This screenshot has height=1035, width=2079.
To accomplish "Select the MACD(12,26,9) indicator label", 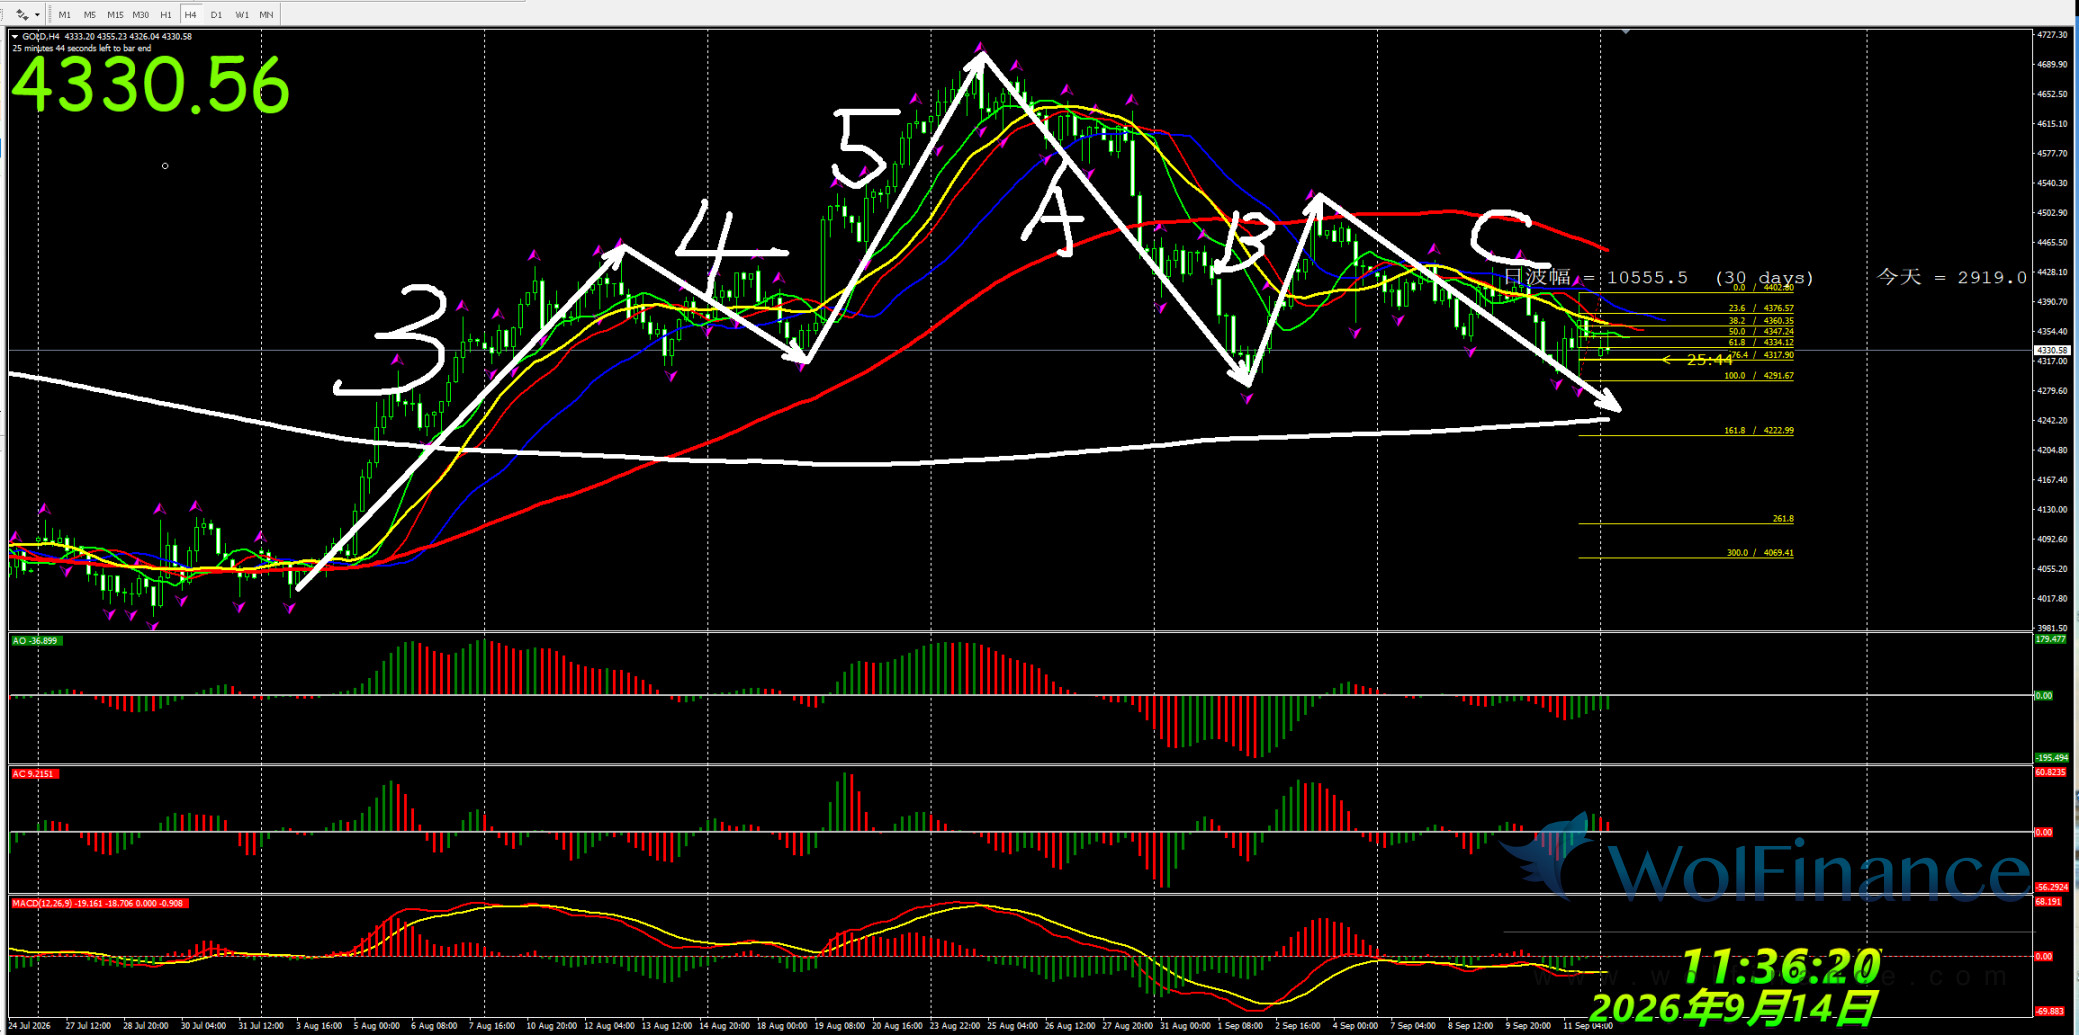I will (99, 903).
